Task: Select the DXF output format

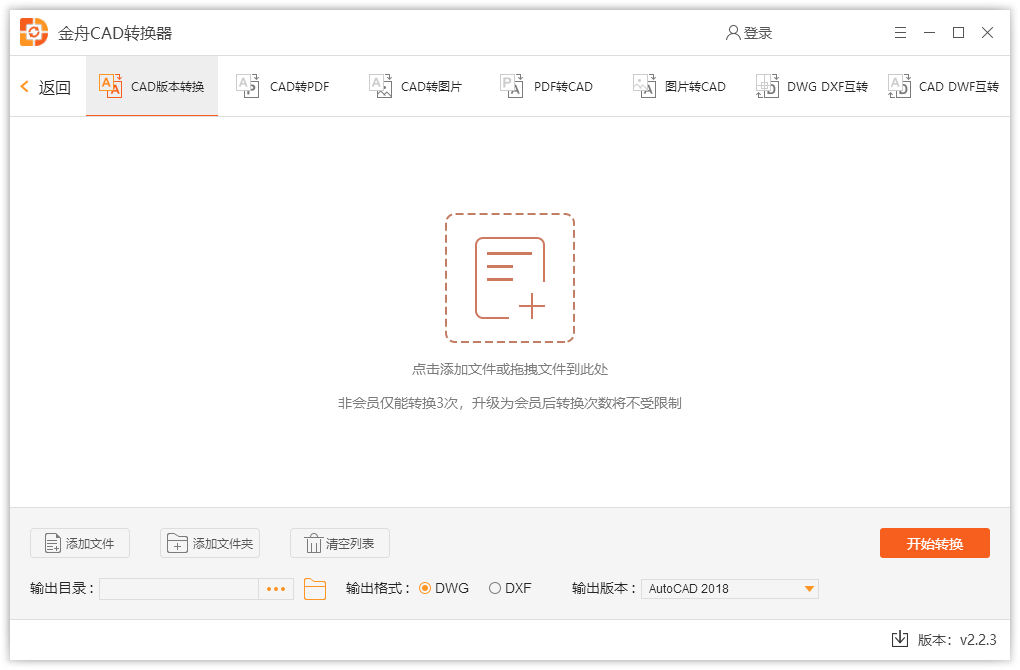Action: tap(490, 588)
